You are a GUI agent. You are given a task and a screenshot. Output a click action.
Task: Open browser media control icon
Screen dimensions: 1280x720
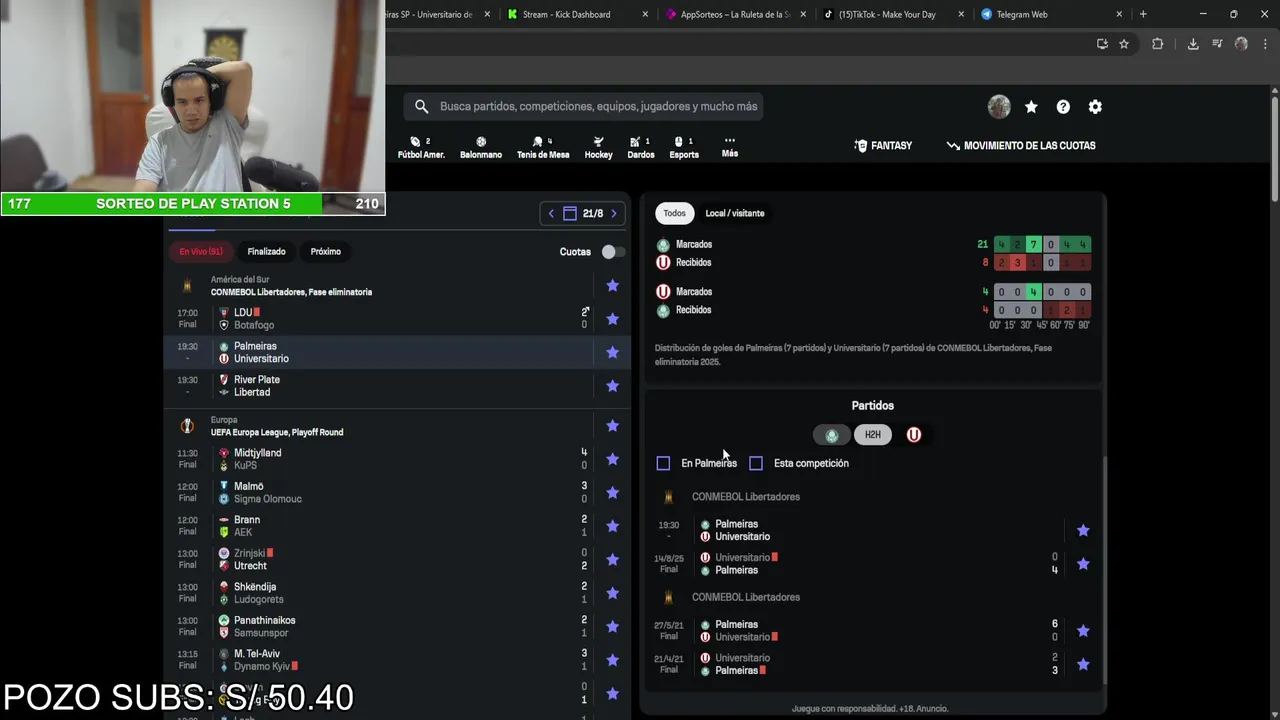[1217, 44]
